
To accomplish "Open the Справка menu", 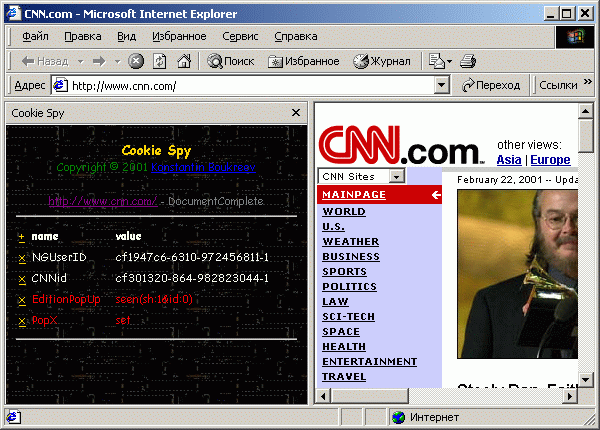I will tap(296, 36).
